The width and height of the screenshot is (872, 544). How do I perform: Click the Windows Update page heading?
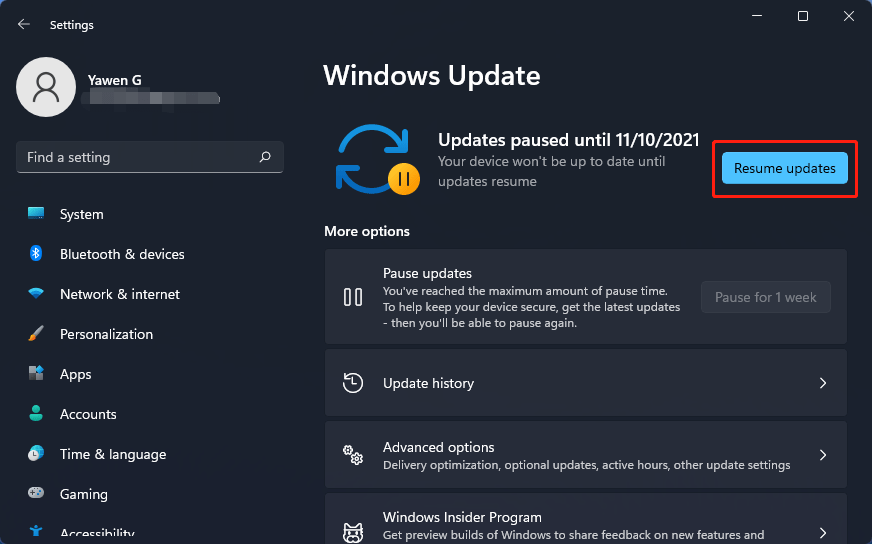click(432, 76)
